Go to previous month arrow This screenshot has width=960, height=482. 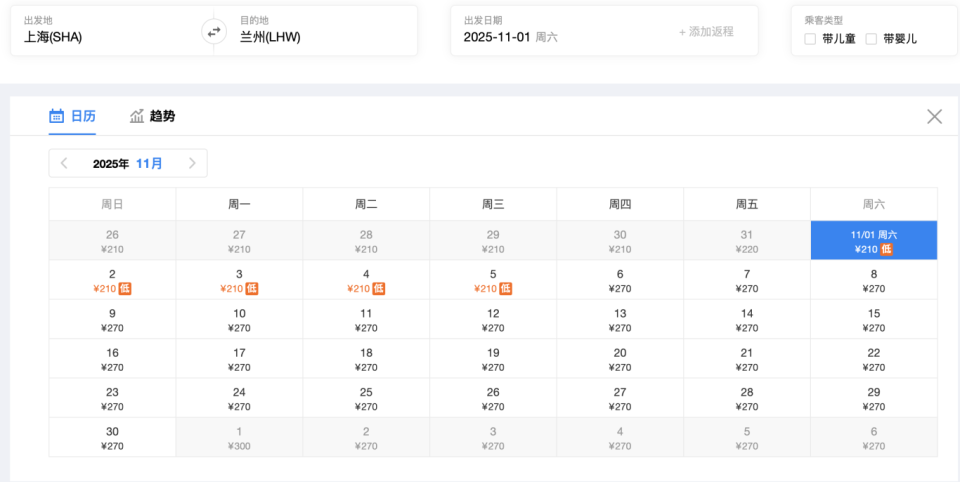pos(64,163)
